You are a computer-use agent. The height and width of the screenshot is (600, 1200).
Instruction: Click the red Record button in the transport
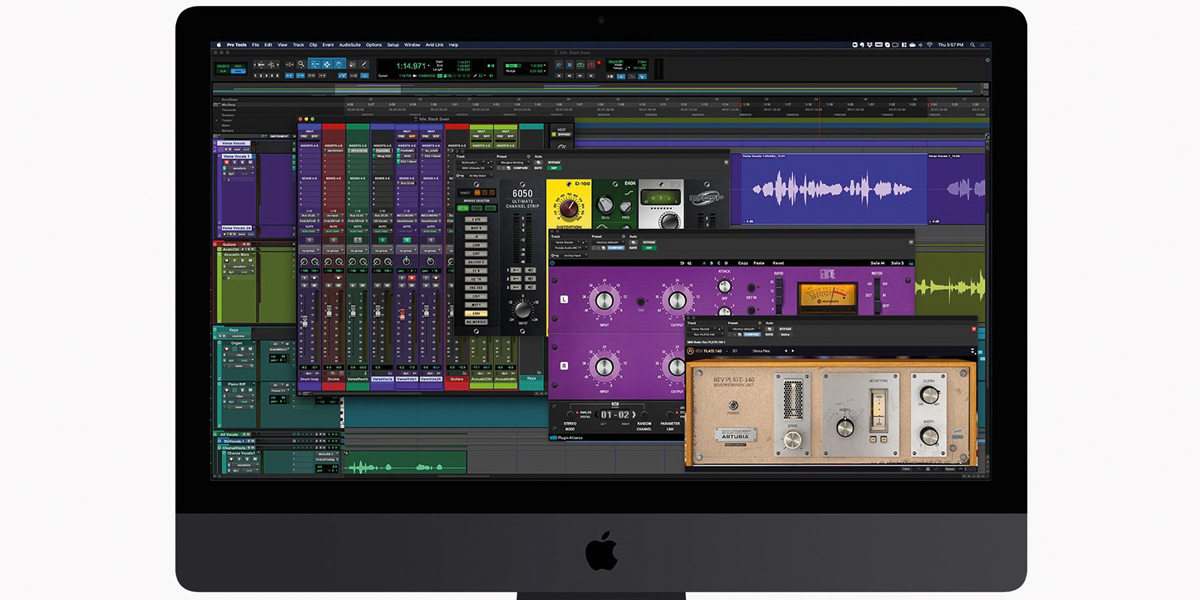[x=591, y=65]
